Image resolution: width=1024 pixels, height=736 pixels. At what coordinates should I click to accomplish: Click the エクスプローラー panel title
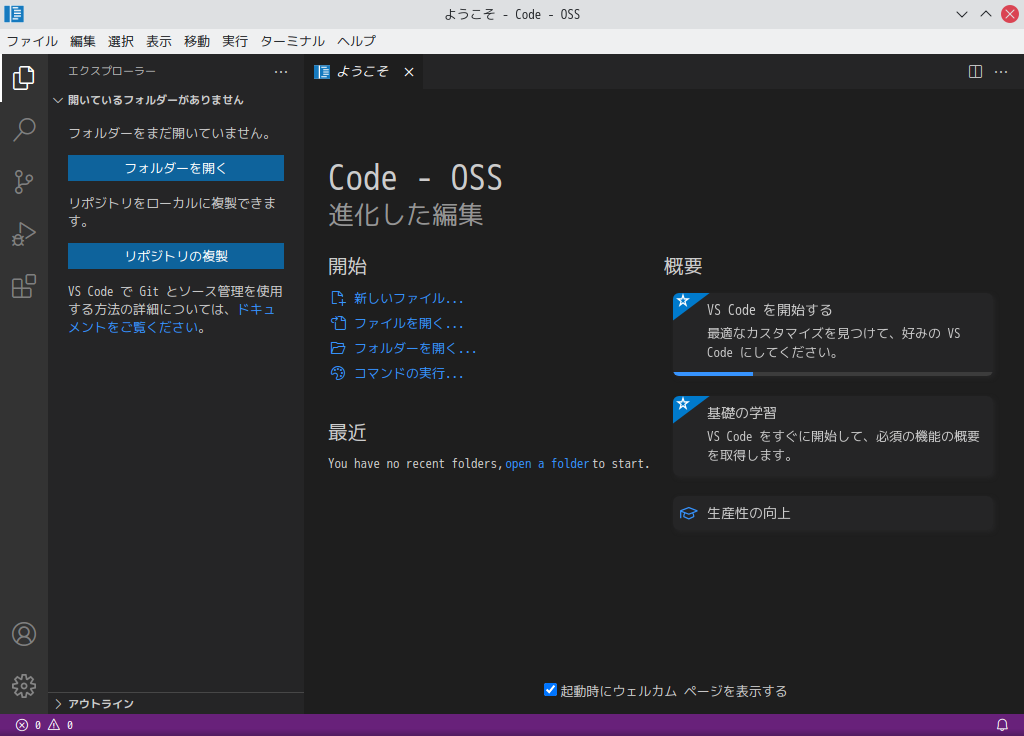[x=112, y=71]
